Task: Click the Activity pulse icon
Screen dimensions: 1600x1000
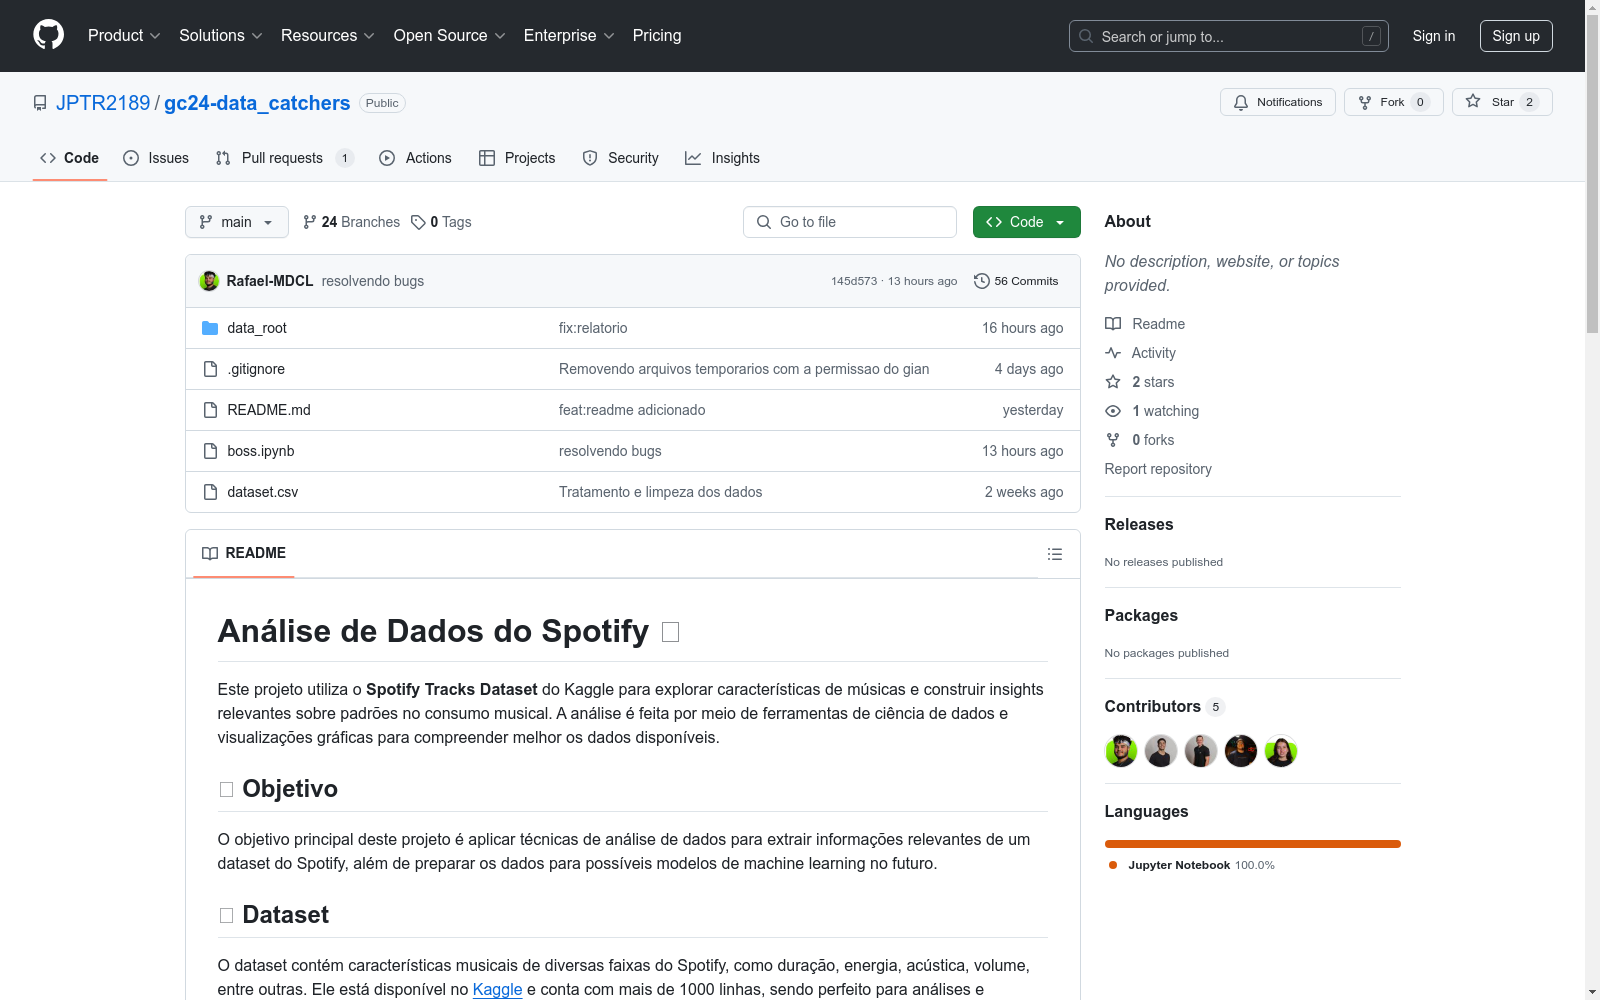Action: click(1113, 353)
